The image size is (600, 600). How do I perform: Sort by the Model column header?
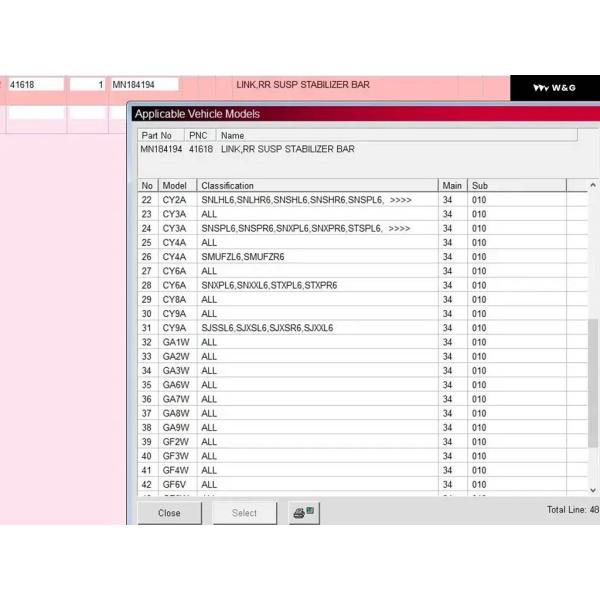[176, 186]
